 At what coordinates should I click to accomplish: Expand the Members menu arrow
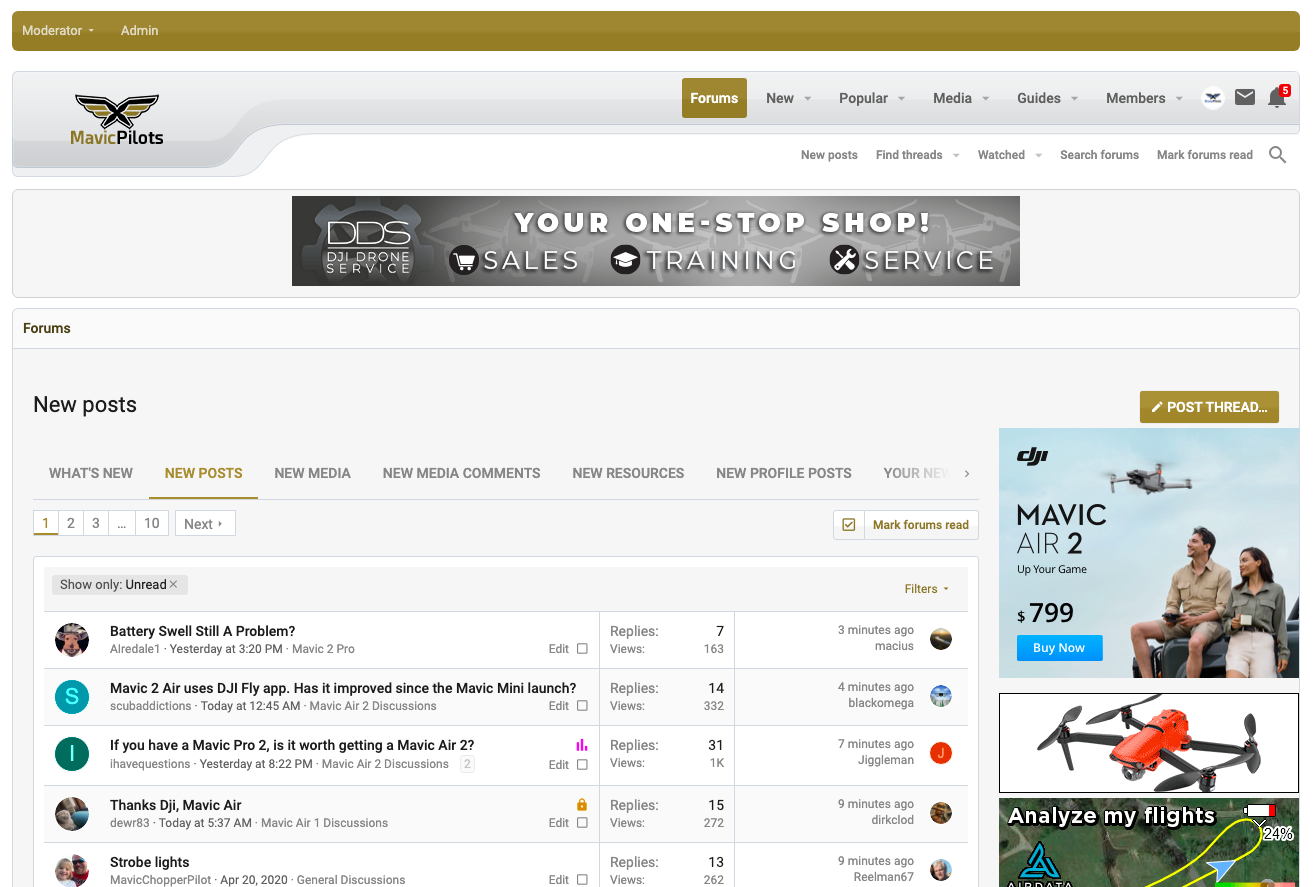click(x=1179, y=98)
